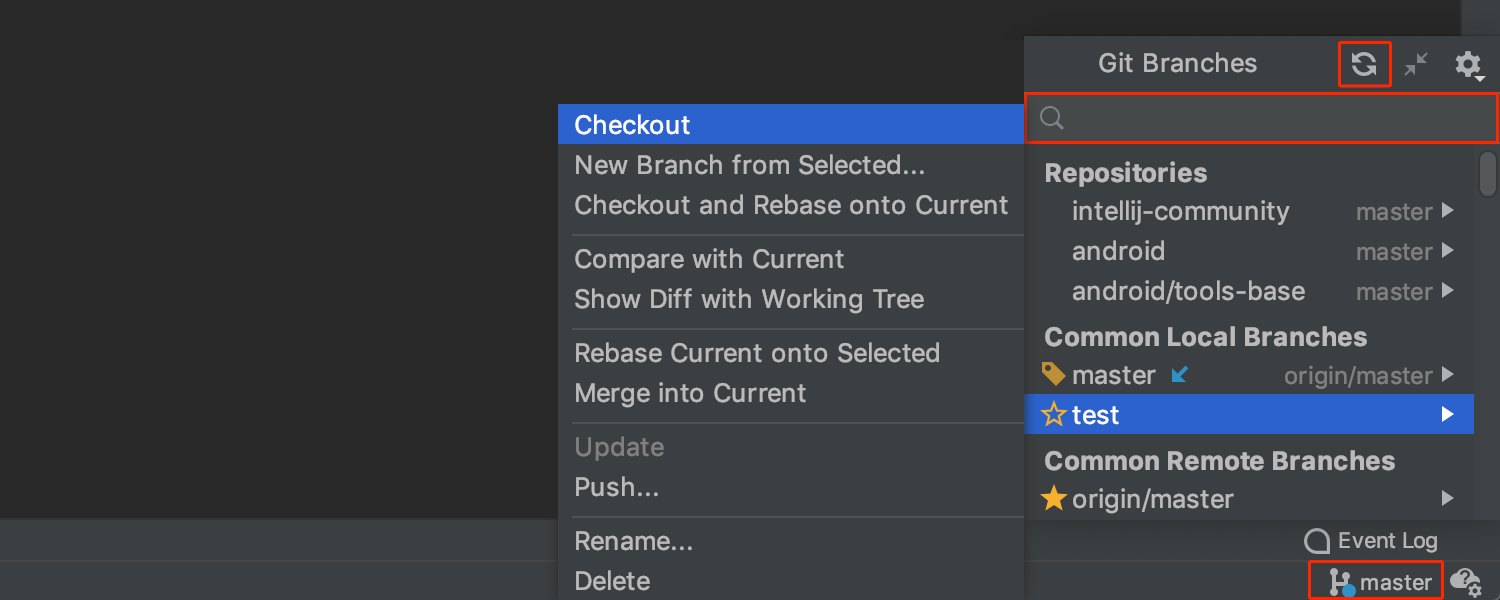Image resolution: width=1500 pixels, height=600 pixels.
Task: Open Git Branches settings via gear icon
Action: tap(1468, 64)
